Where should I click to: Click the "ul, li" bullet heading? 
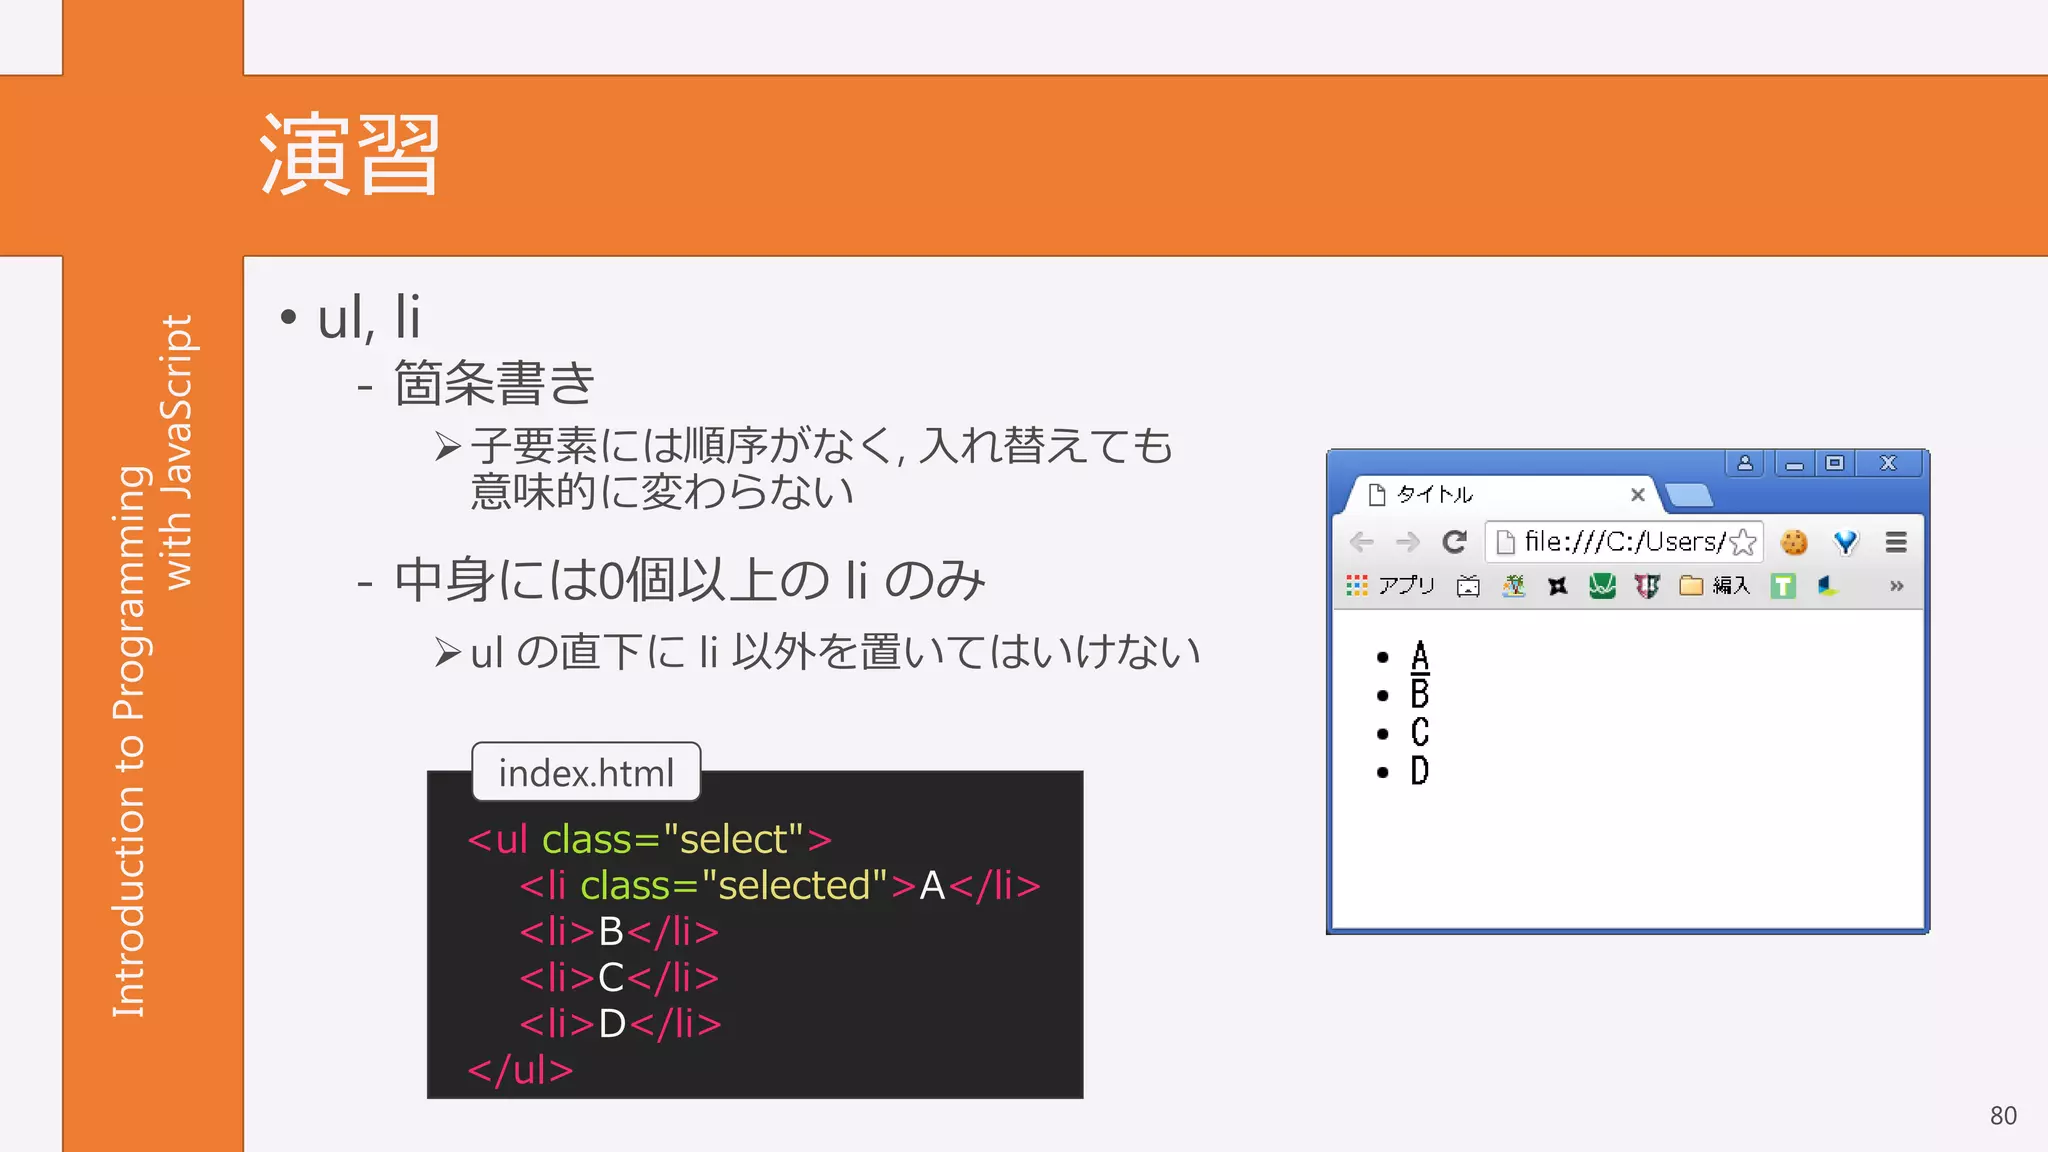tap(369, 318)
